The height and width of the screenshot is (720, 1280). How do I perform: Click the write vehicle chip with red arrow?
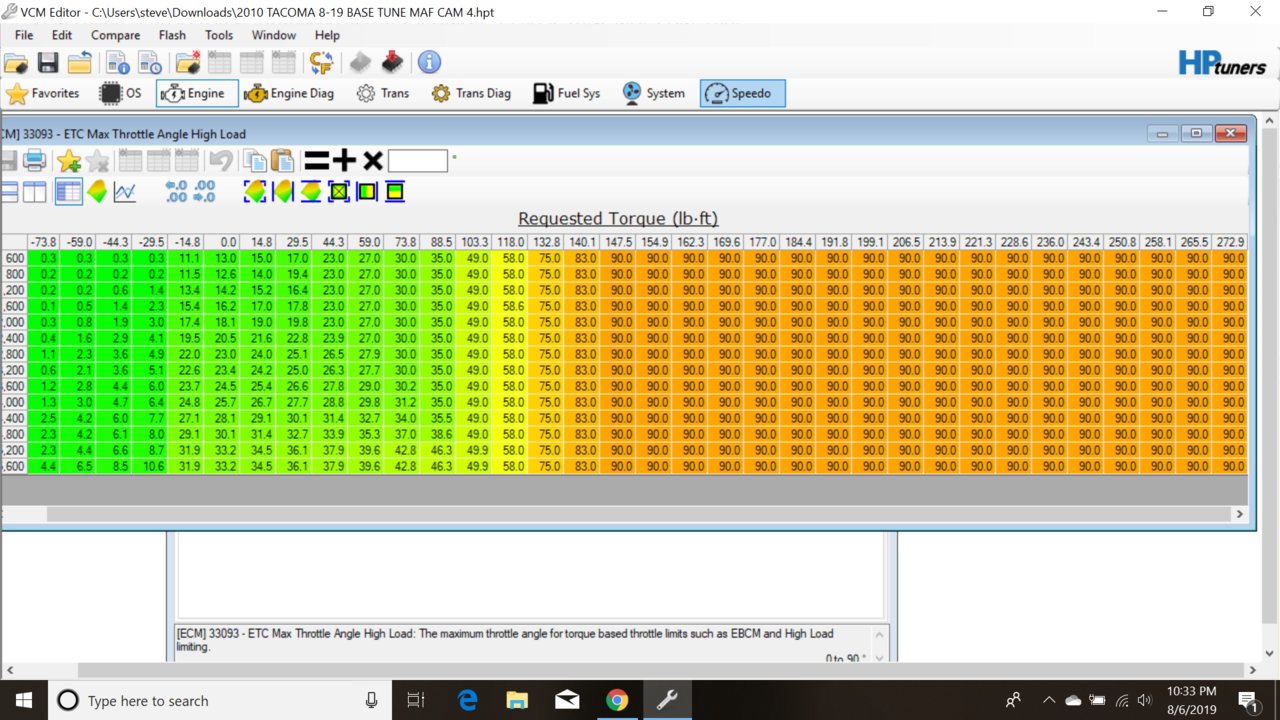[x=392, y=63]
